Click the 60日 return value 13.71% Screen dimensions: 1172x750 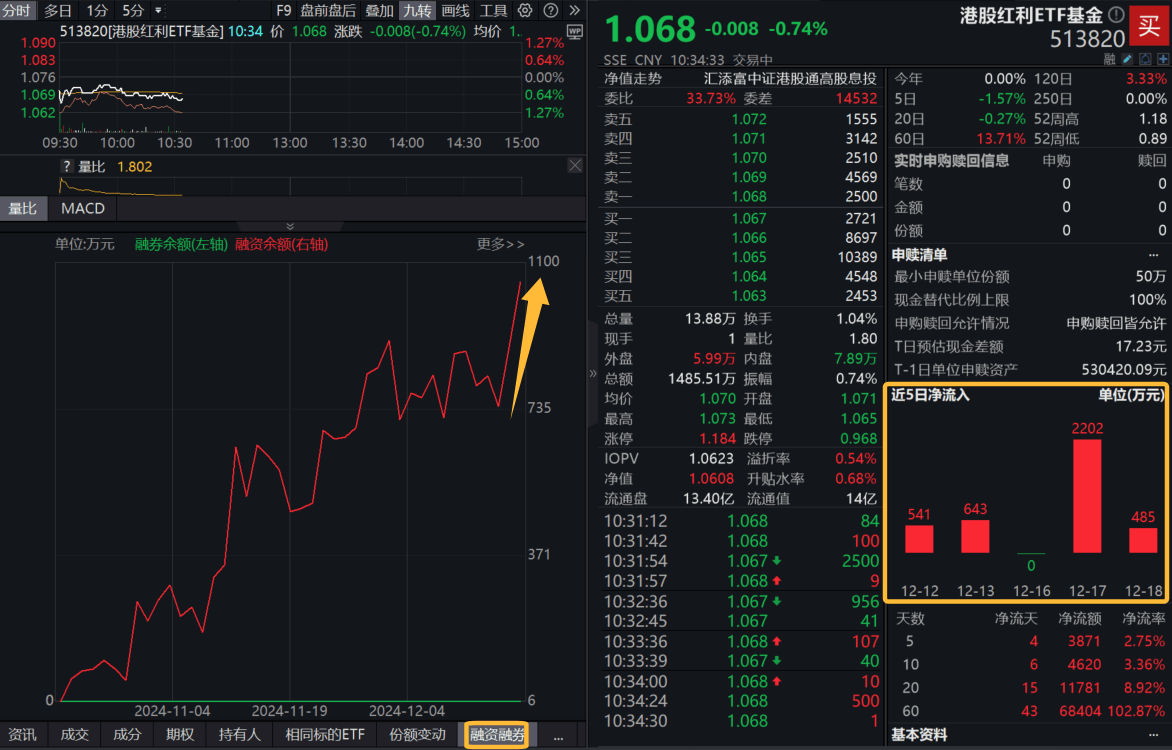click(x=1001, y=138)
